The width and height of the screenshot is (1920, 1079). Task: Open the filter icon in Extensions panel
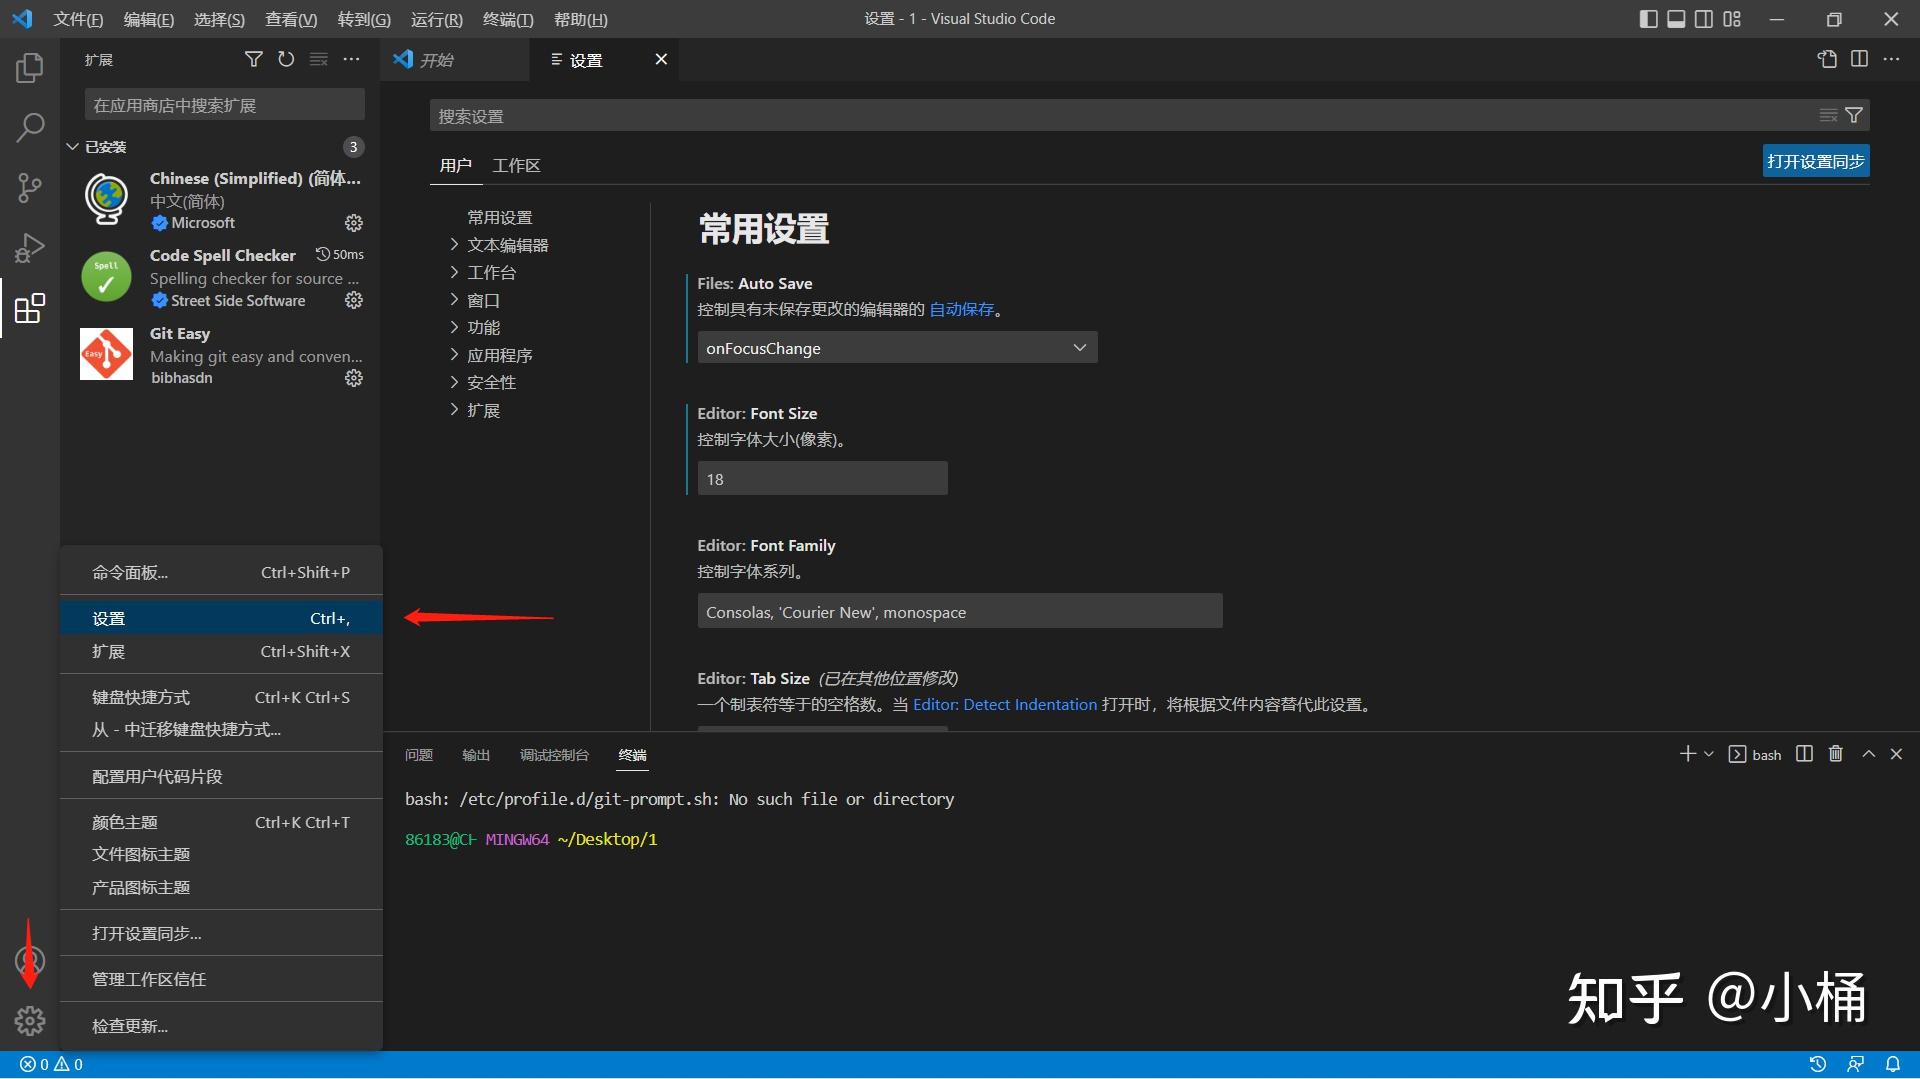pos(252,59)
